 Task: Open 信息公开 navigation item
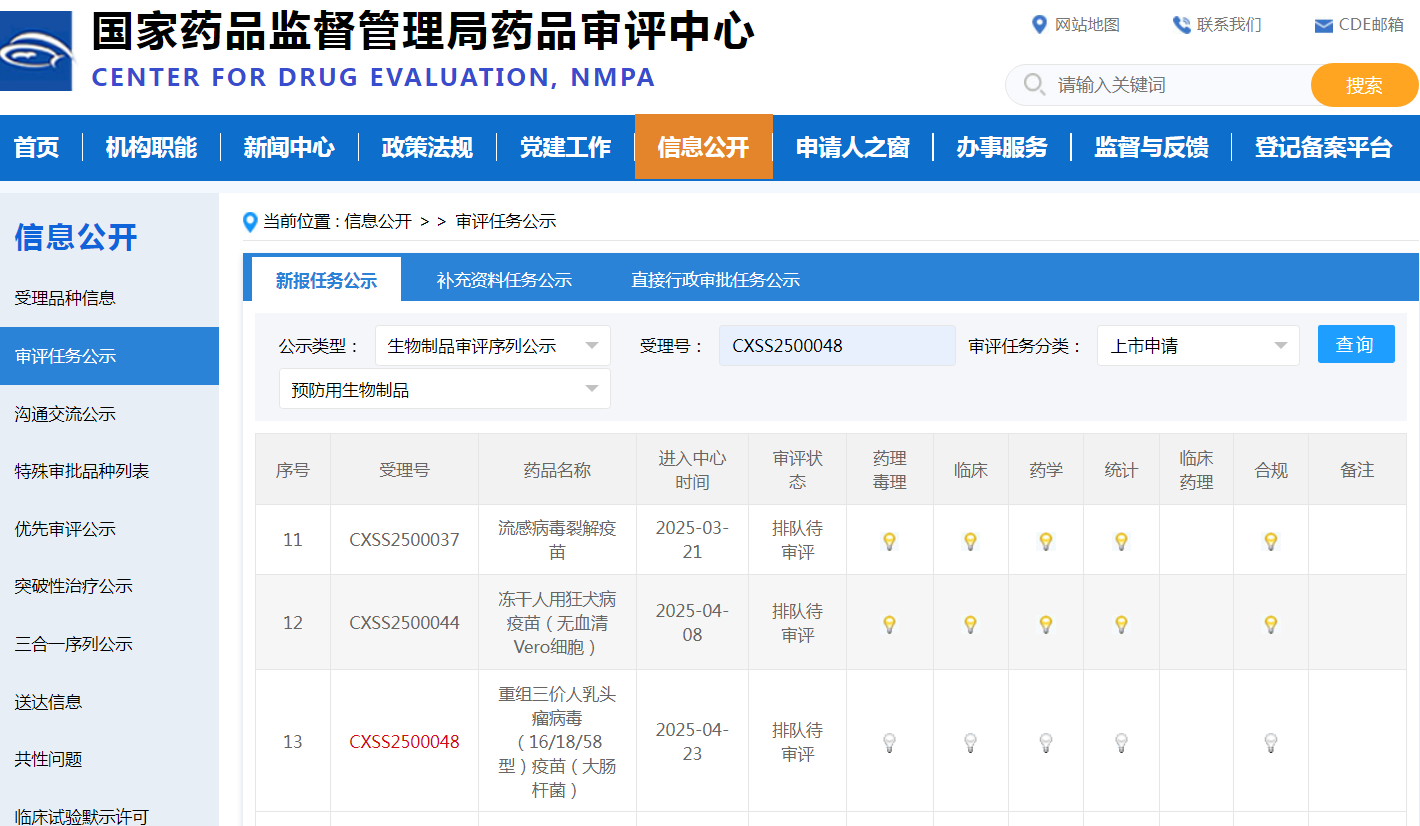(703, 147)
